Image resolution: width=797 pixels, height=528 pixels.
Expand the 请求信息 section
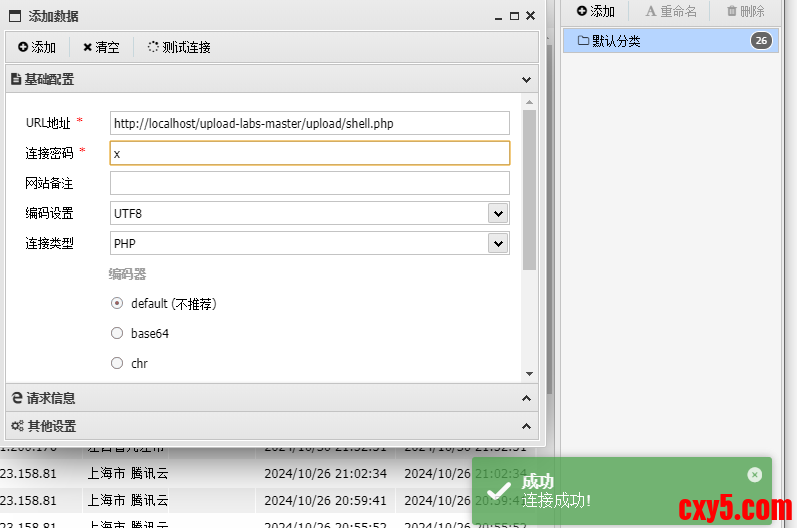tap(526, 398)
